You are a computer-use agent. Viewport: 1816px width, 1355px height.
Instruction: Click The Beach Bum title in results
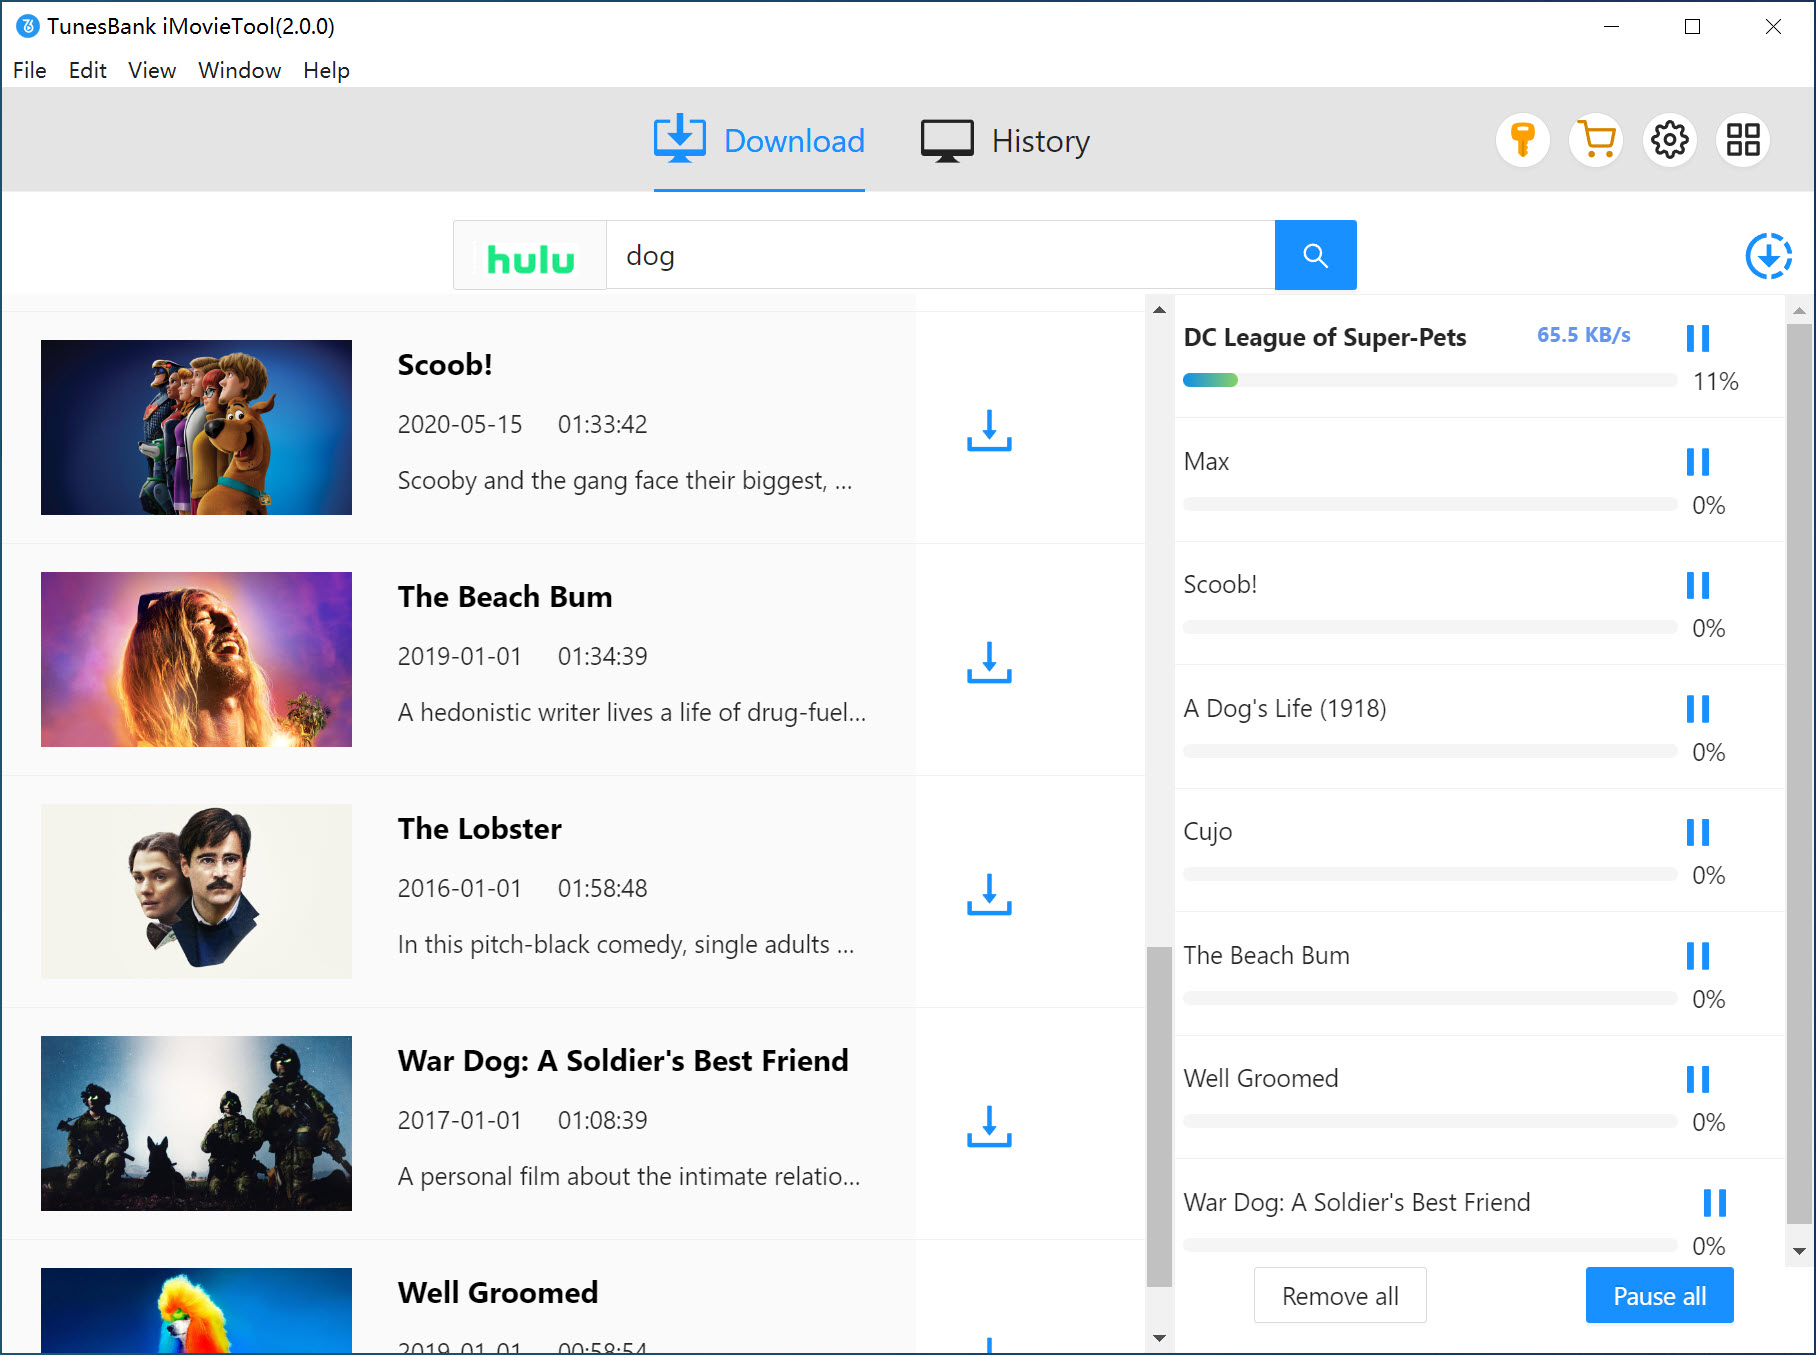(505, 597)
